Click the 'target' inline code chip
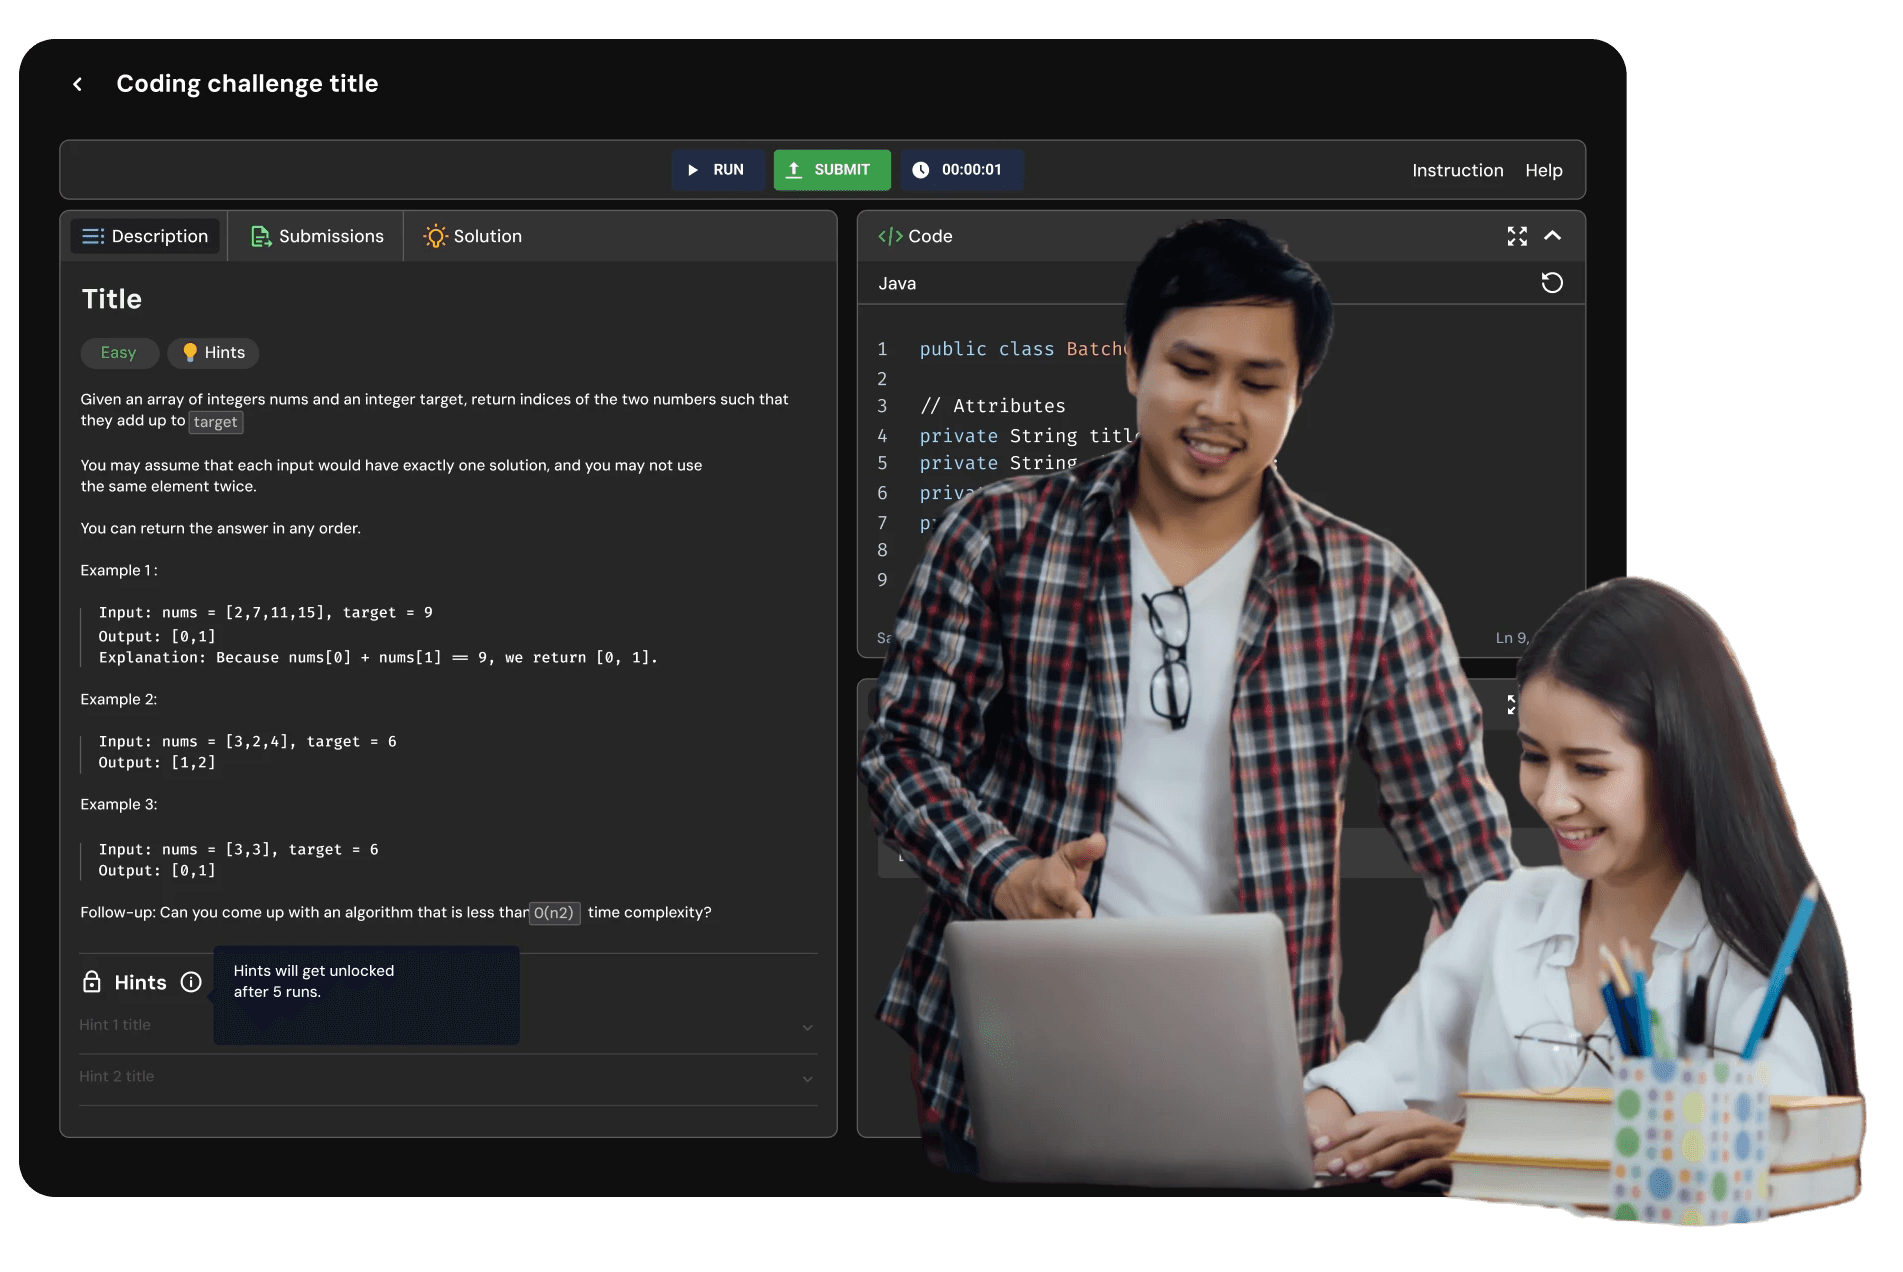Image resolution: width=1903 pixels, height=1272 pixels. point(216,422)
